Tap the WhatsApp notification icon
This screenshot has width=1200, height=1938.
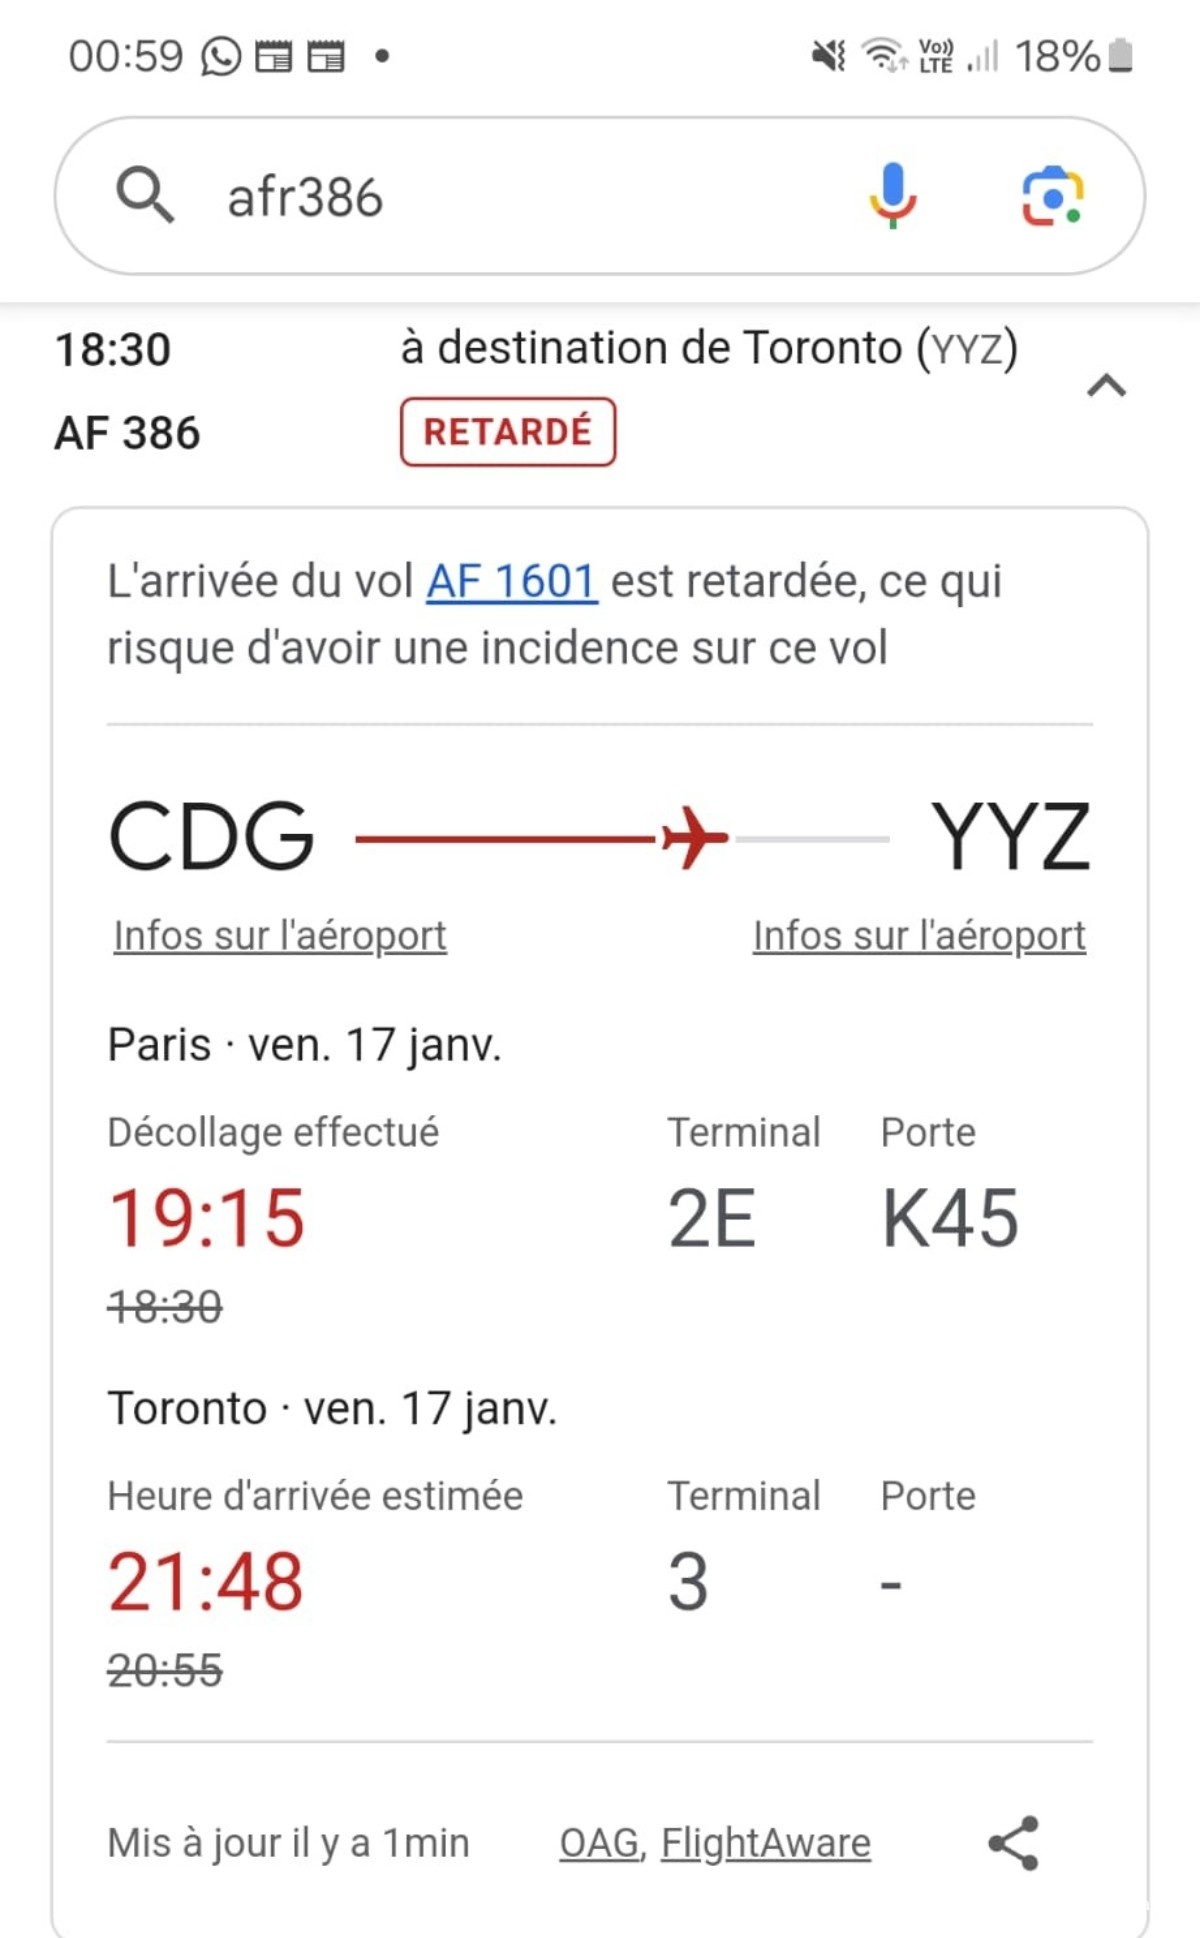pos(221,57)
